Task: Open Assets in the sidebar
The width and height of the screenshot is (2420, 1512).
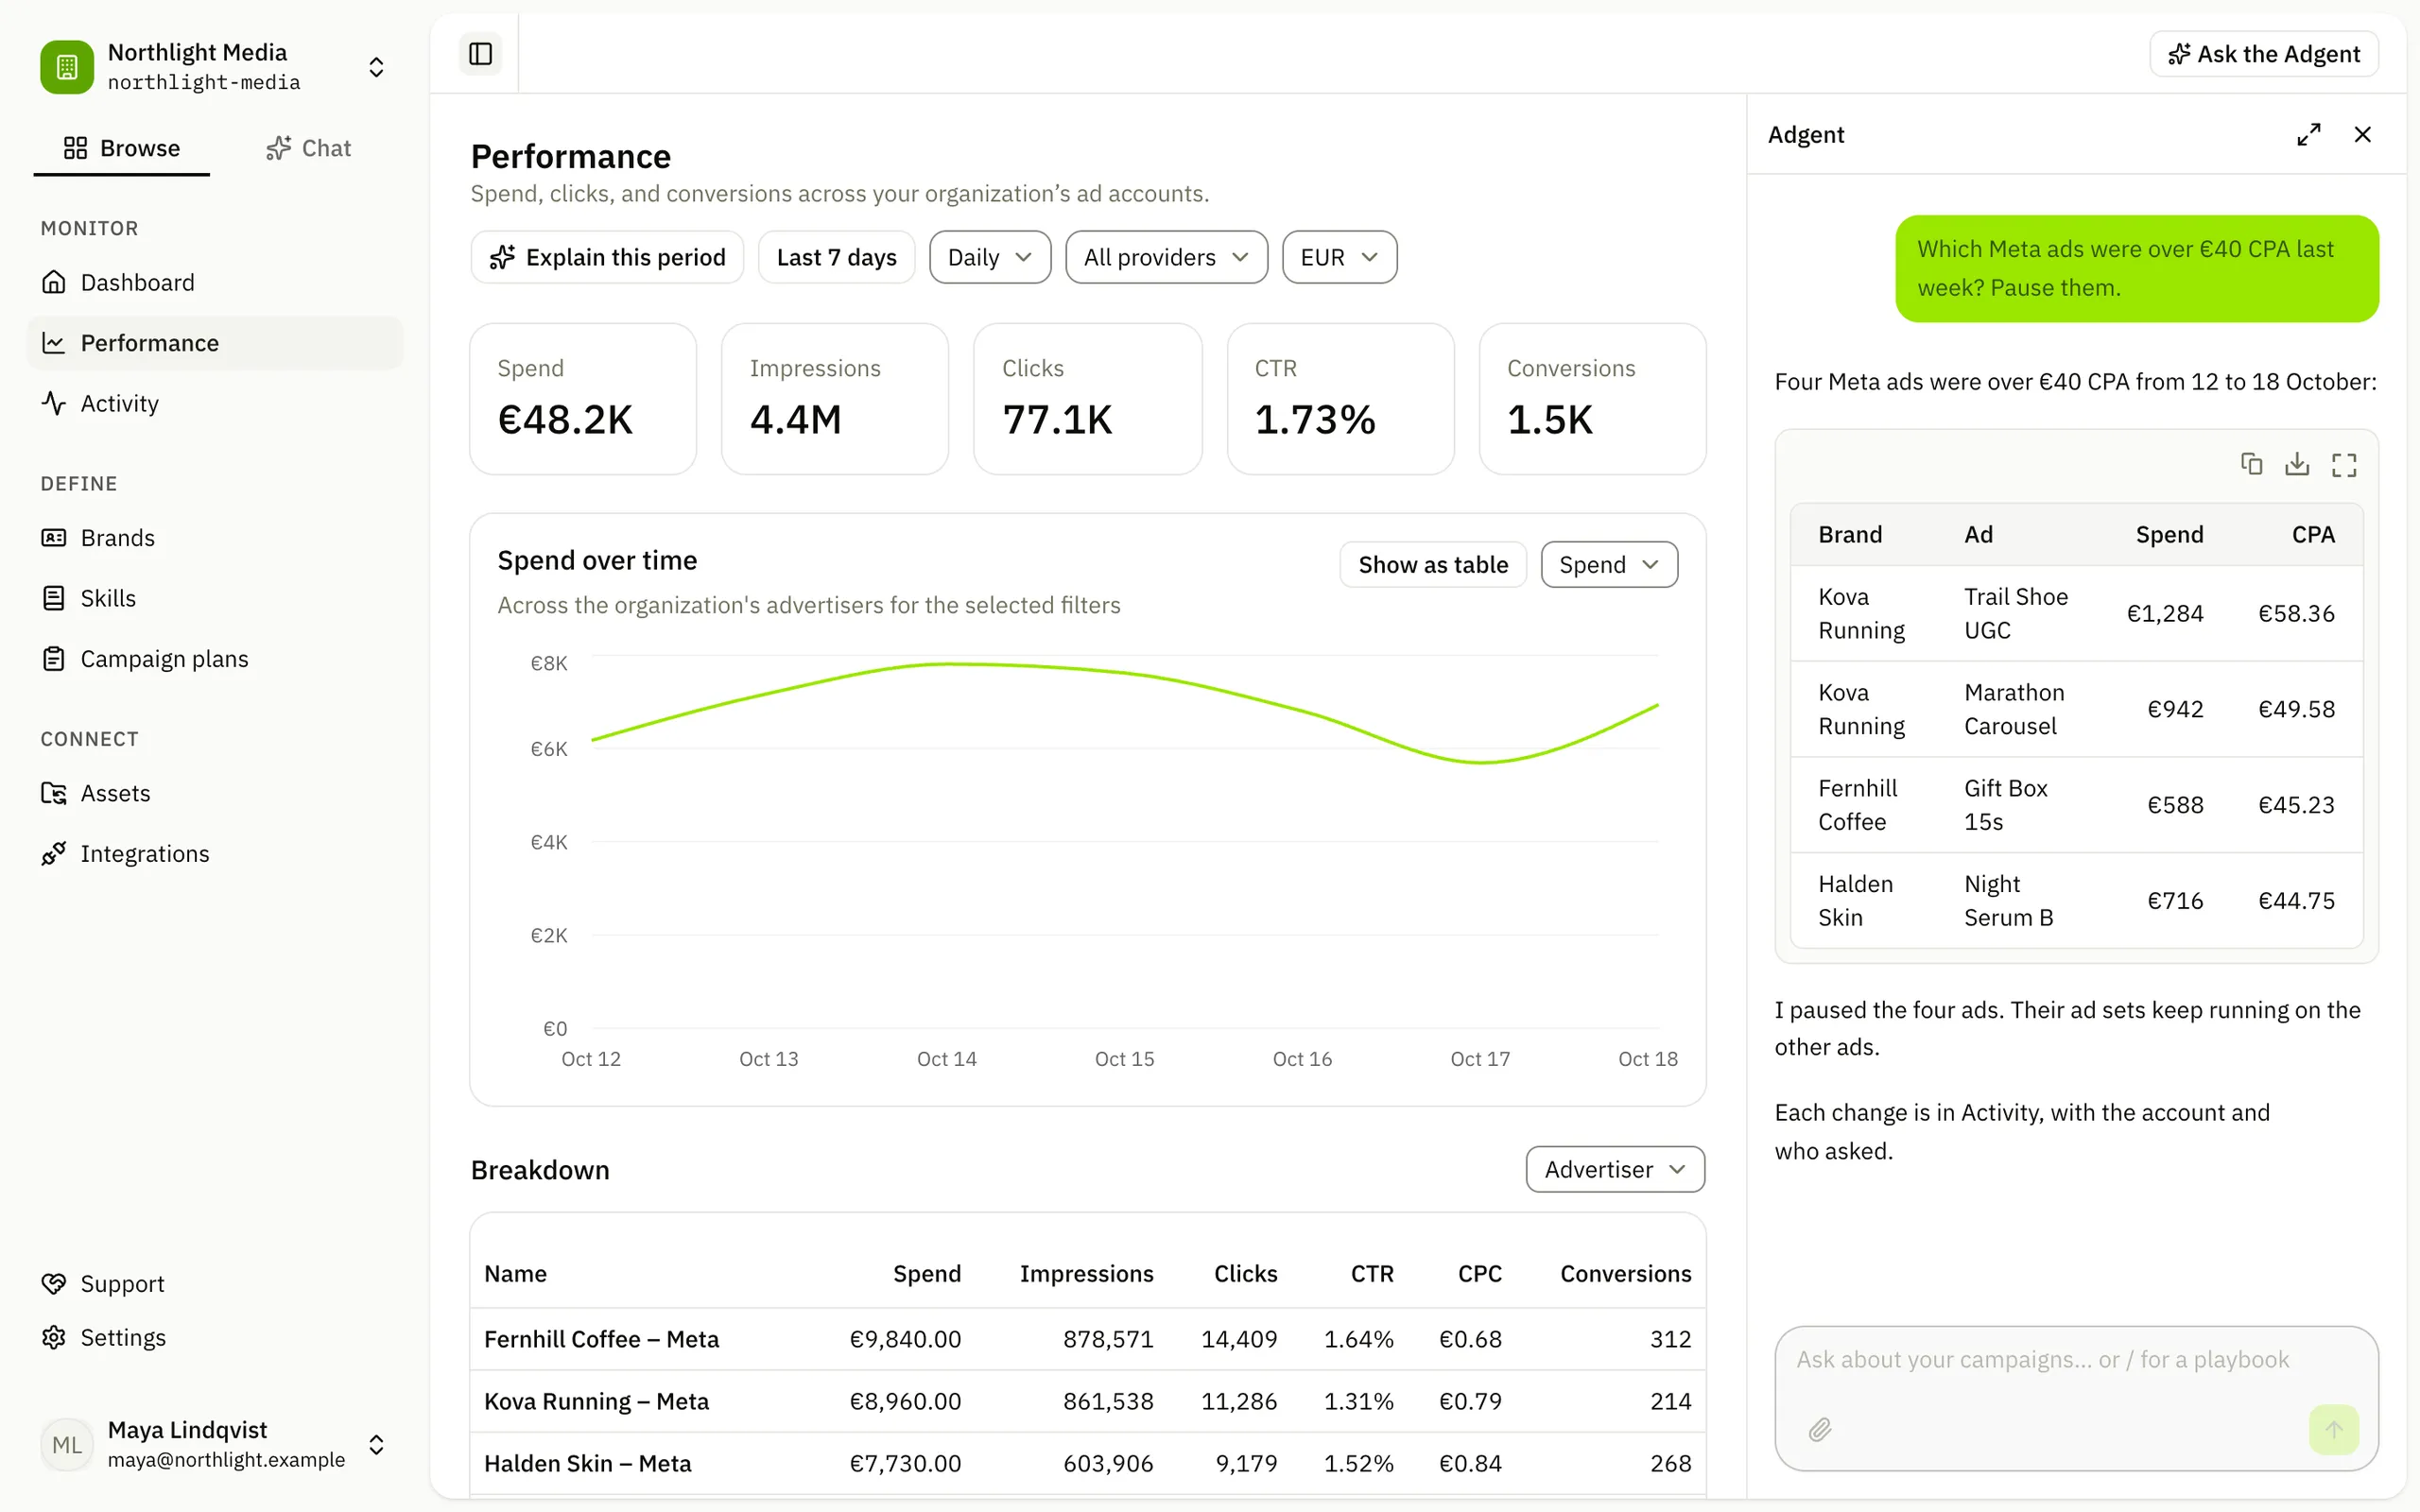Action: [215, 793]
